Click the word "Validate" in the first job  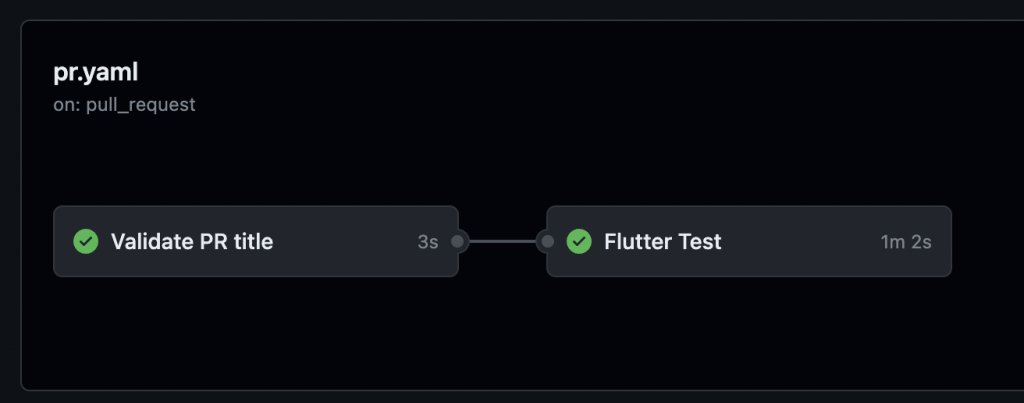coord(148,241)
